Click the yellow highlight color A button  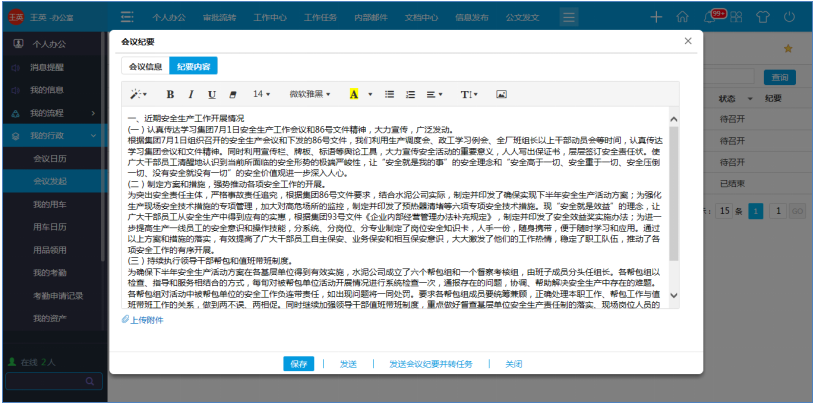click(354, 94)
